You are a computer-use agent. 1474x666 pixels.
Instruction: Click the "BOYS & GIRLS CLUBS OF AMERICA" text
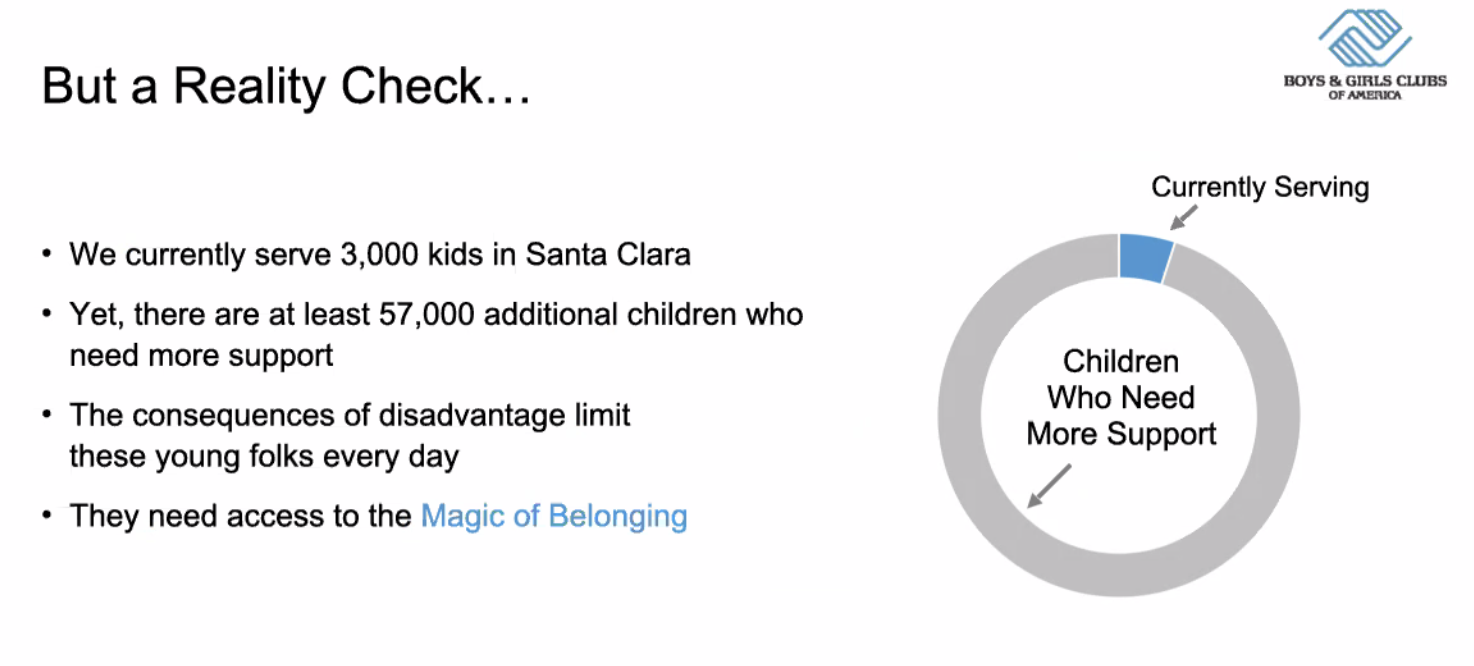point(1364,86)
